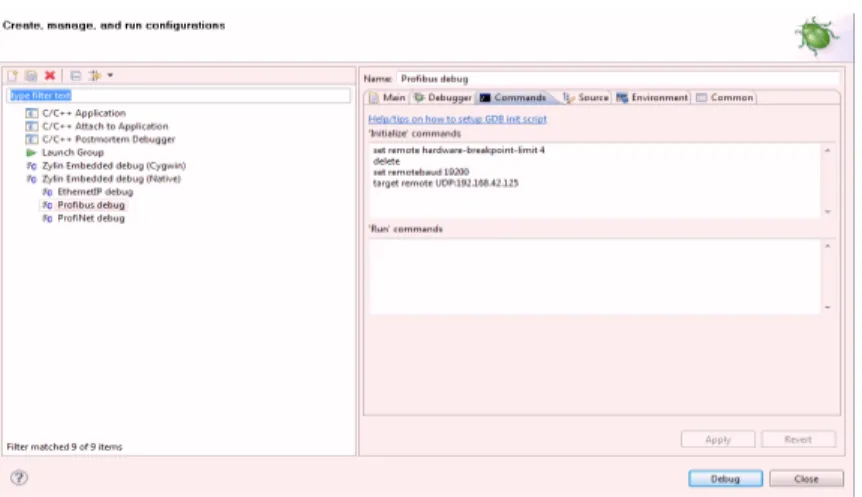The width and height of the screenshot is (862, 497).
Task: Click the Close button
Action: coord(806,479)
